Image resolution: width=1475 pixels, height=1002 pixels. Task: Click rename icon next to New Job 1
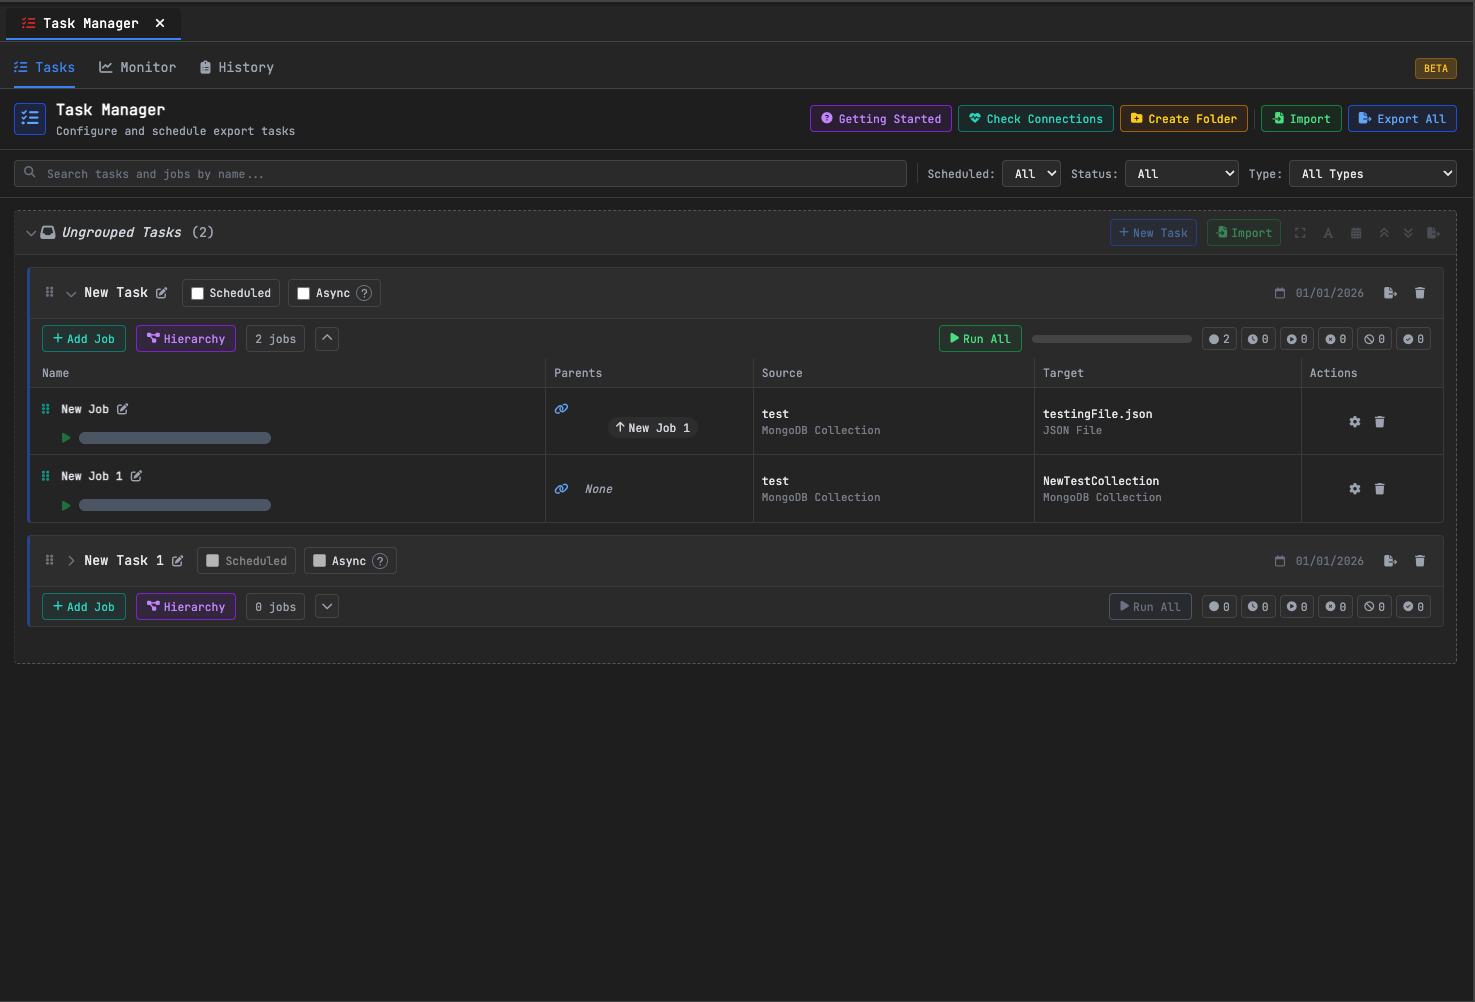(x=136, y=476)
